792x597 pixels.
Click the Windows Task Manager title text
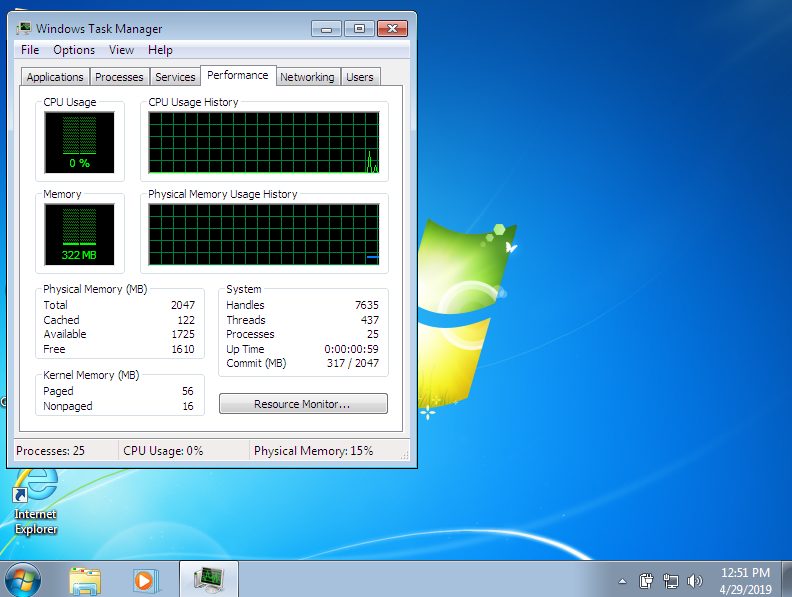99,29
